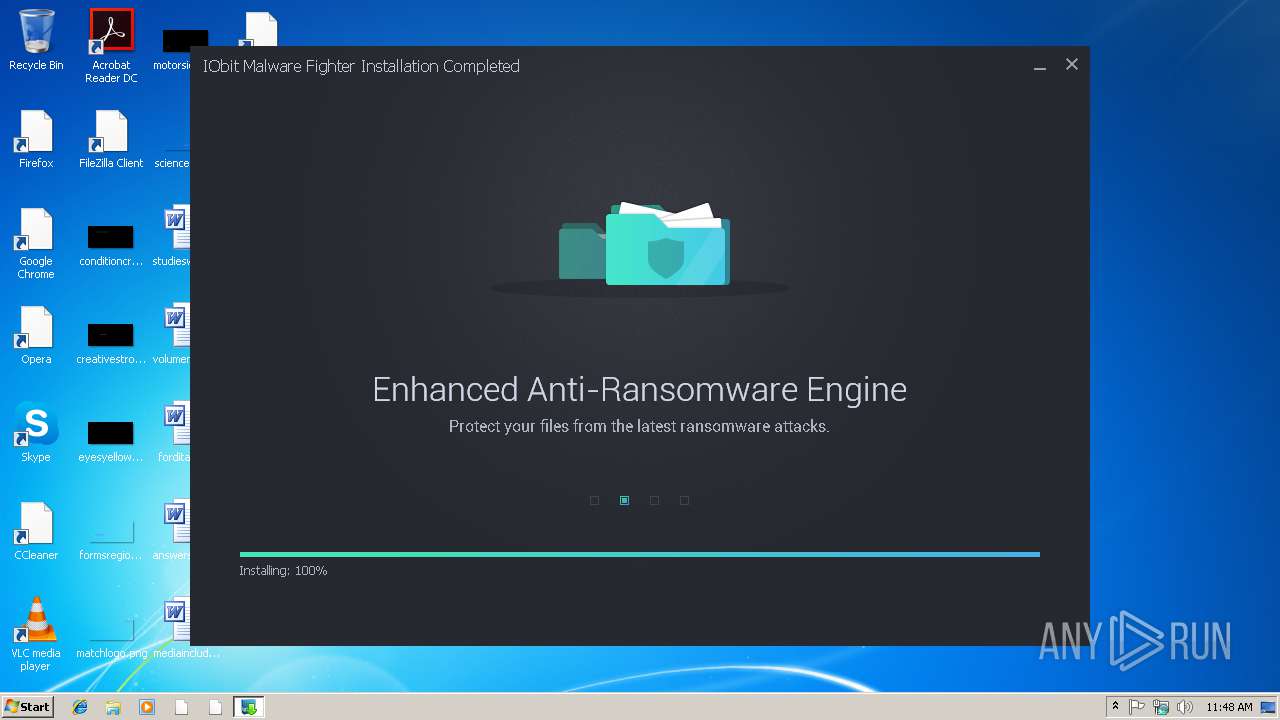1280x720 pixels.
Task: Select the creativestro... desktop file
Action: point(111,342)
